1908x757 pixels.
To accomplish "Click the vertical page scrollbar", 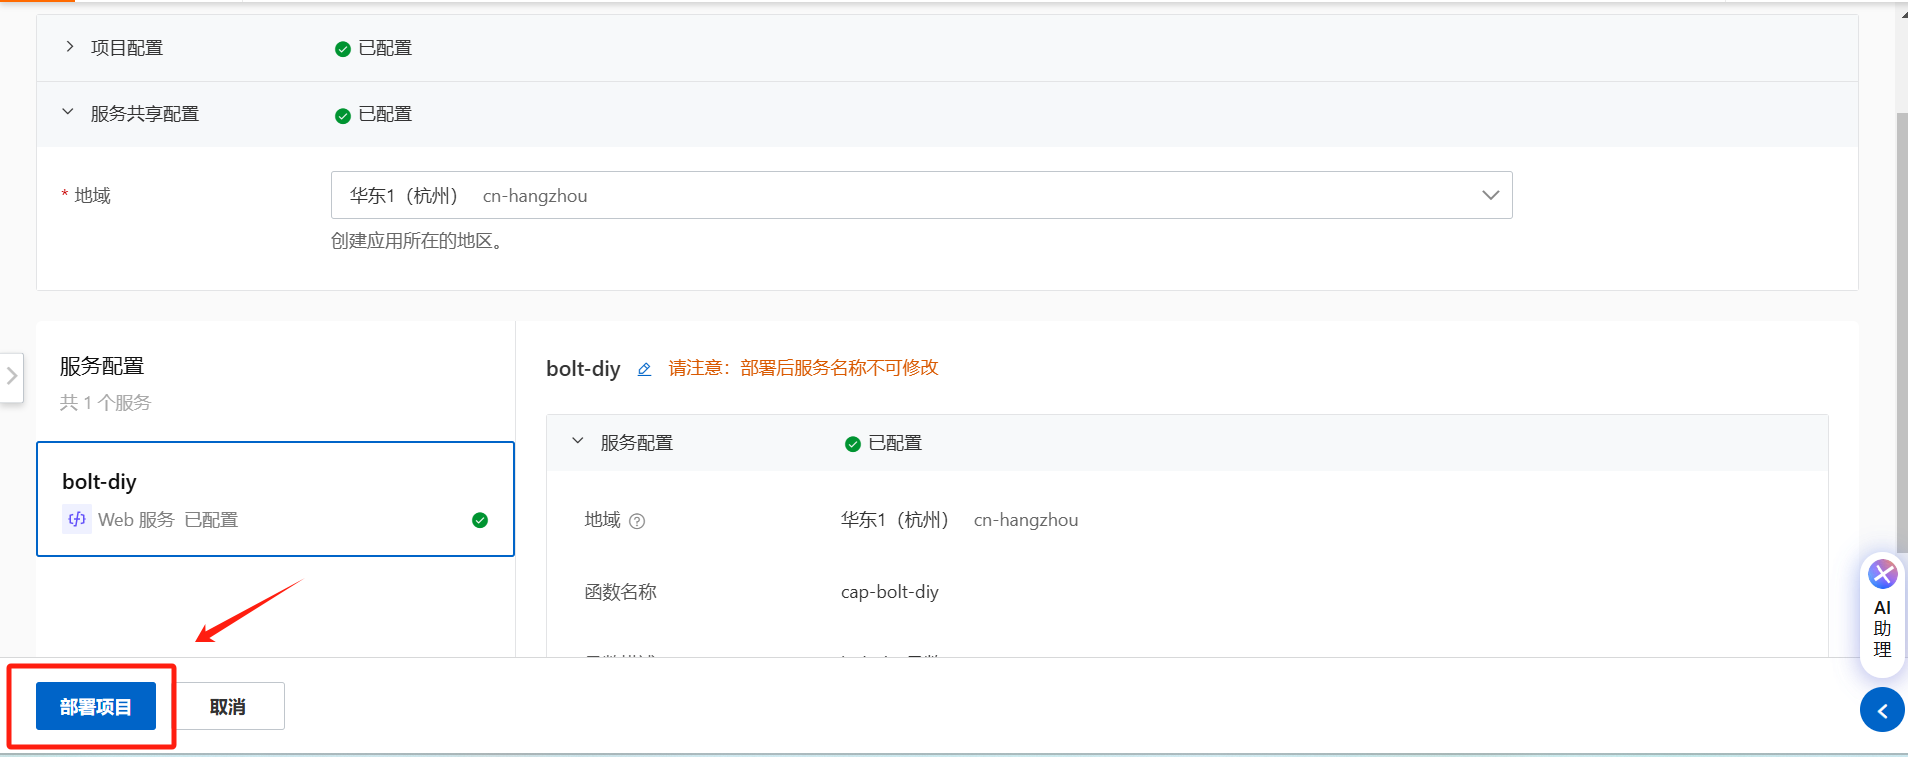I will click(x=1902, y=331).
